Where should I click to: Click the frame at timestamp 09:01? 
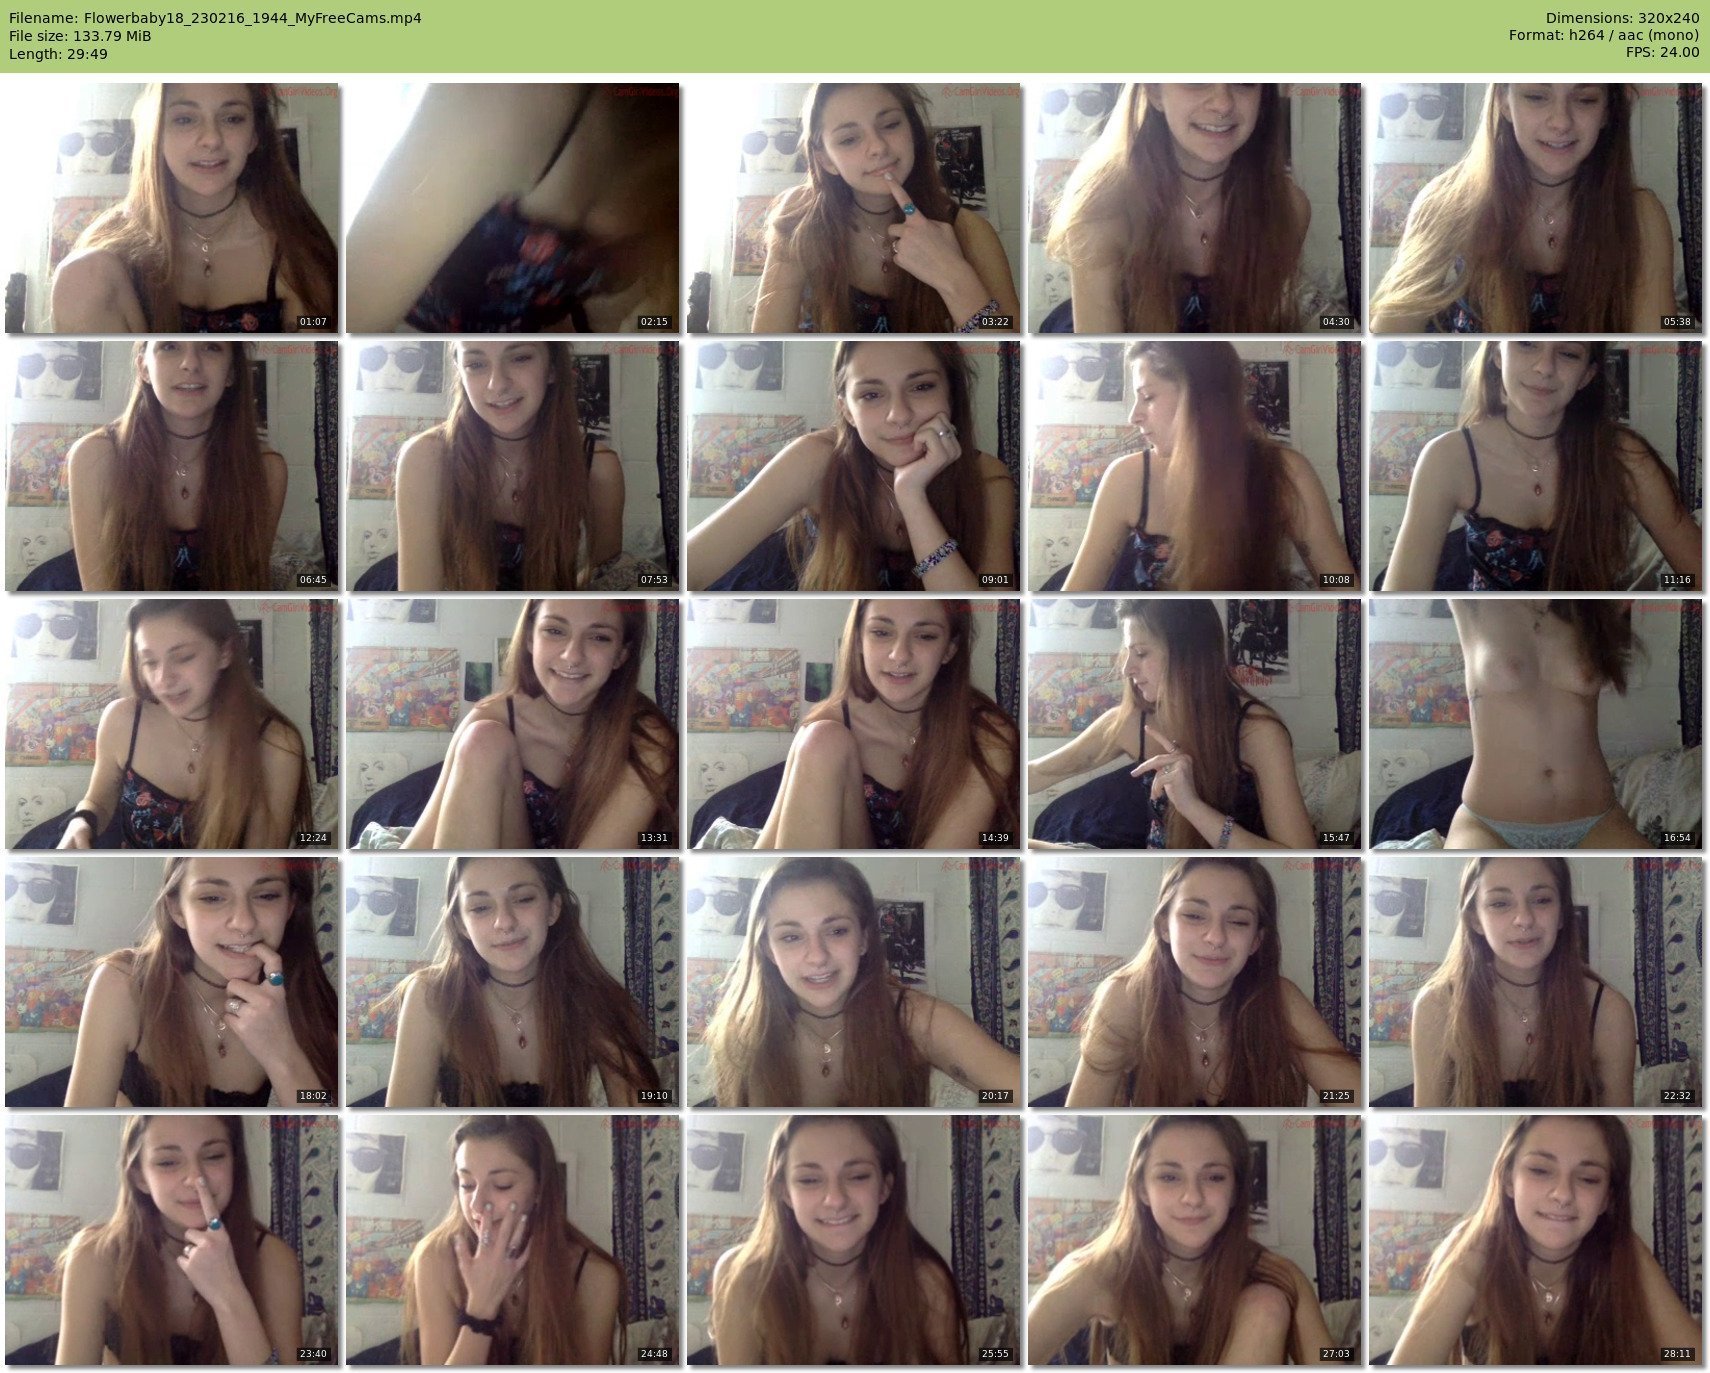(854, 466)
